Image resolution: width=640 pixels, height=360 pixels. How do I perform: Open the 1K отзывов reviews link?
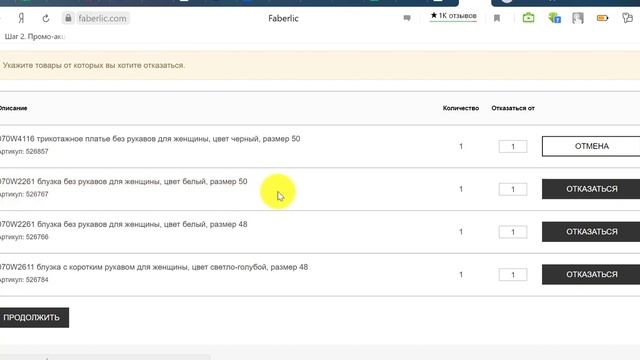click(x=453, y=16)
